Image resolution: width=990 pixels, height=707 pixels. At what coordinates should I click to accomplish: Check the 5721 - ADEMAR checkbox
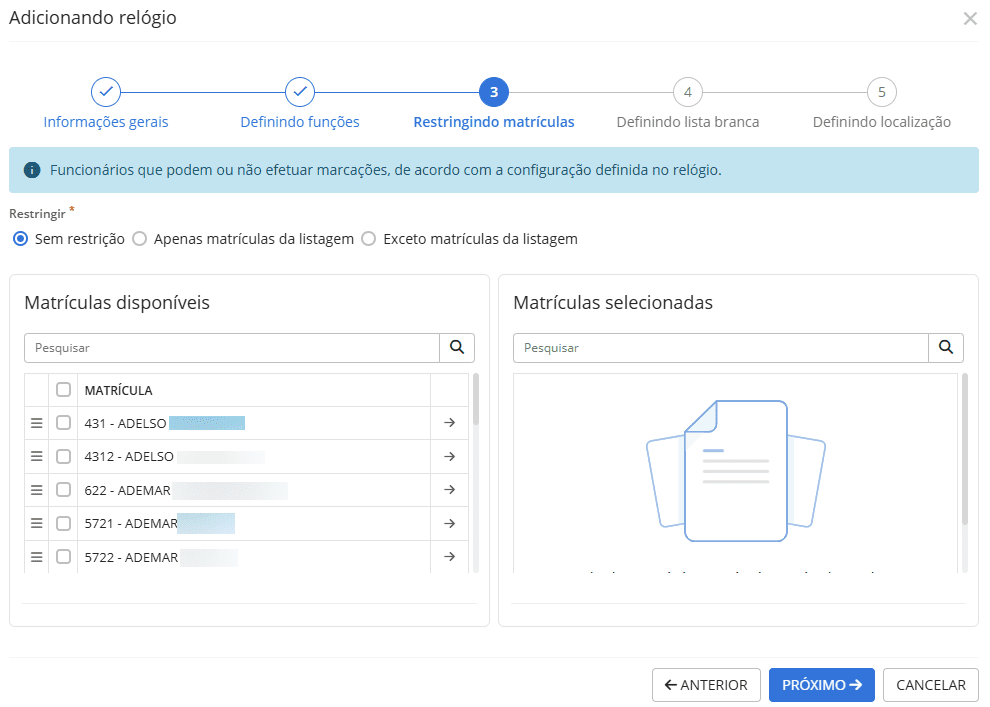(x=63, y=523)
